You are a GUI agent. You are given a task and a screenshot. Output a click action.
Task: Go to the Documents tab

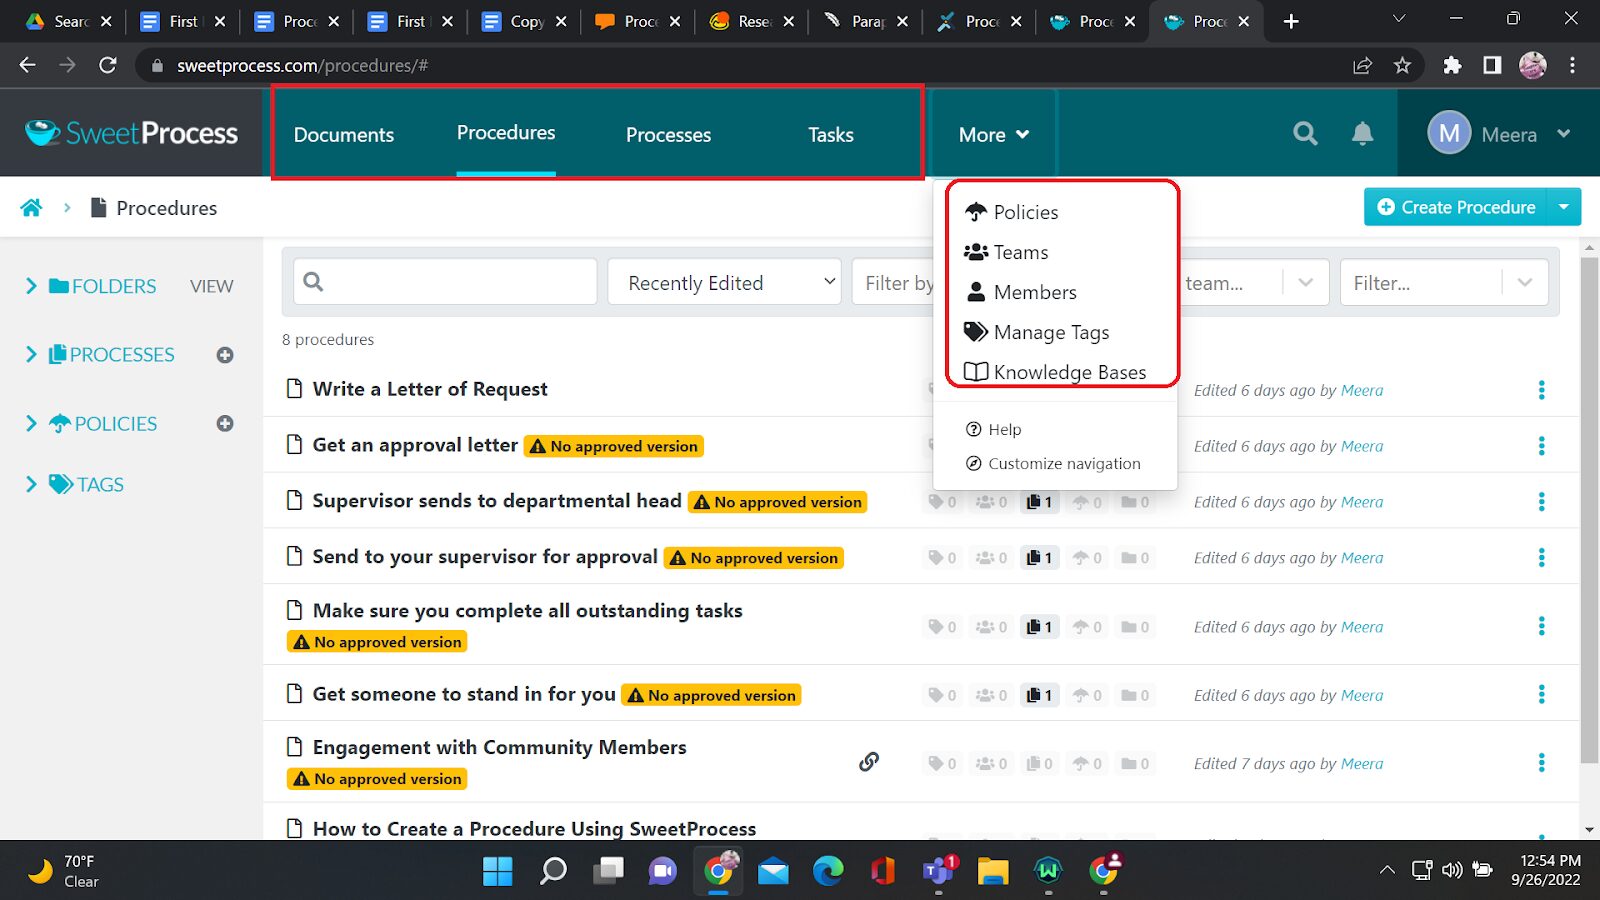tap(344, 135)
